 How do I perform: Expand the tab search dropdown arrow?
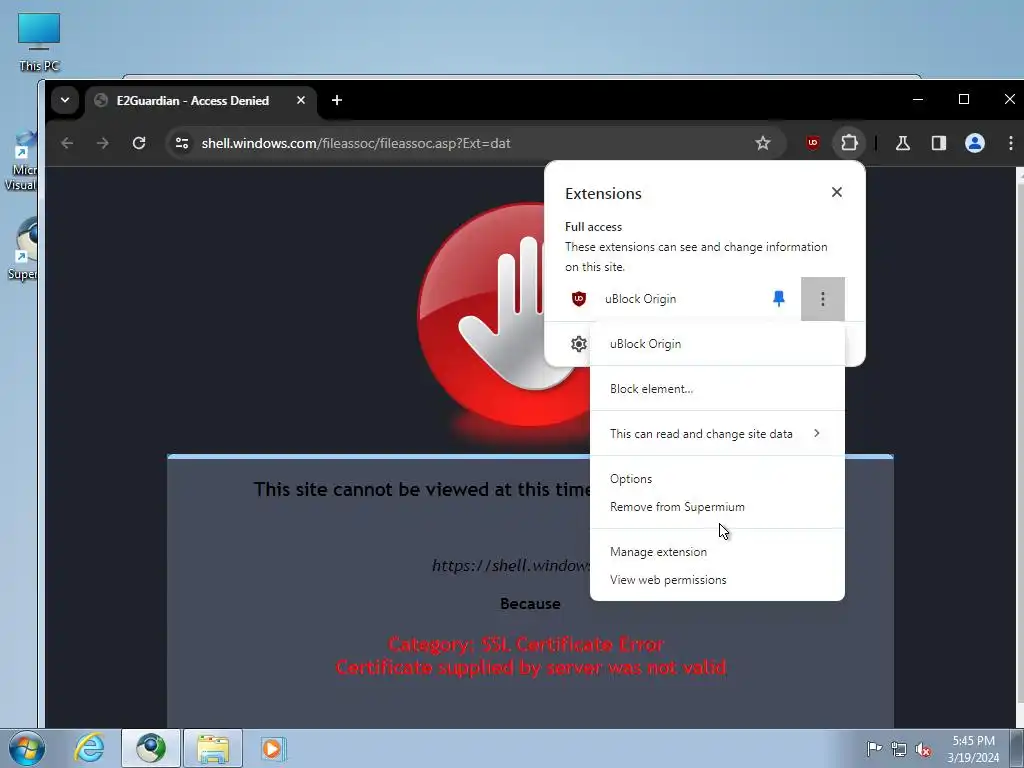(x=65, y=100)
